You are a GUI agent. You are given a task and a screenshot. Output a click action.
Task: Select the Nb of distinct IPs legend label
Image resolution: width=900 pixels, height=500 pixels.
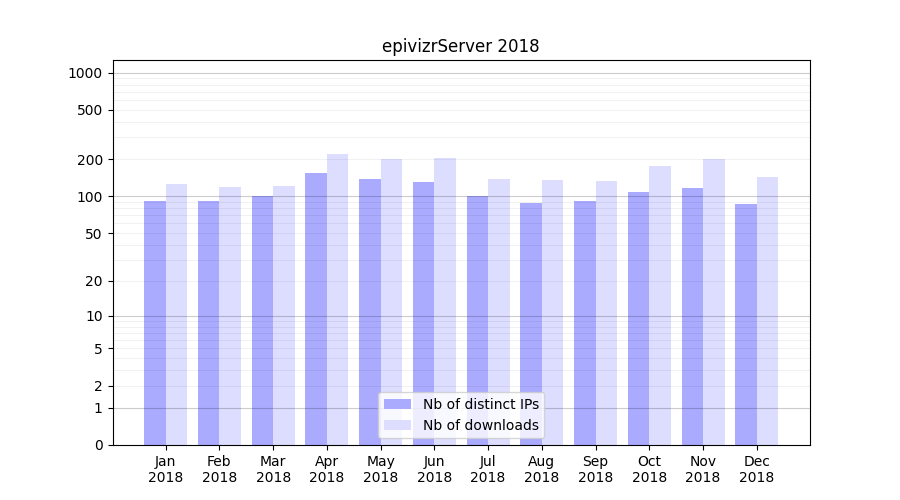coord(480,404)
